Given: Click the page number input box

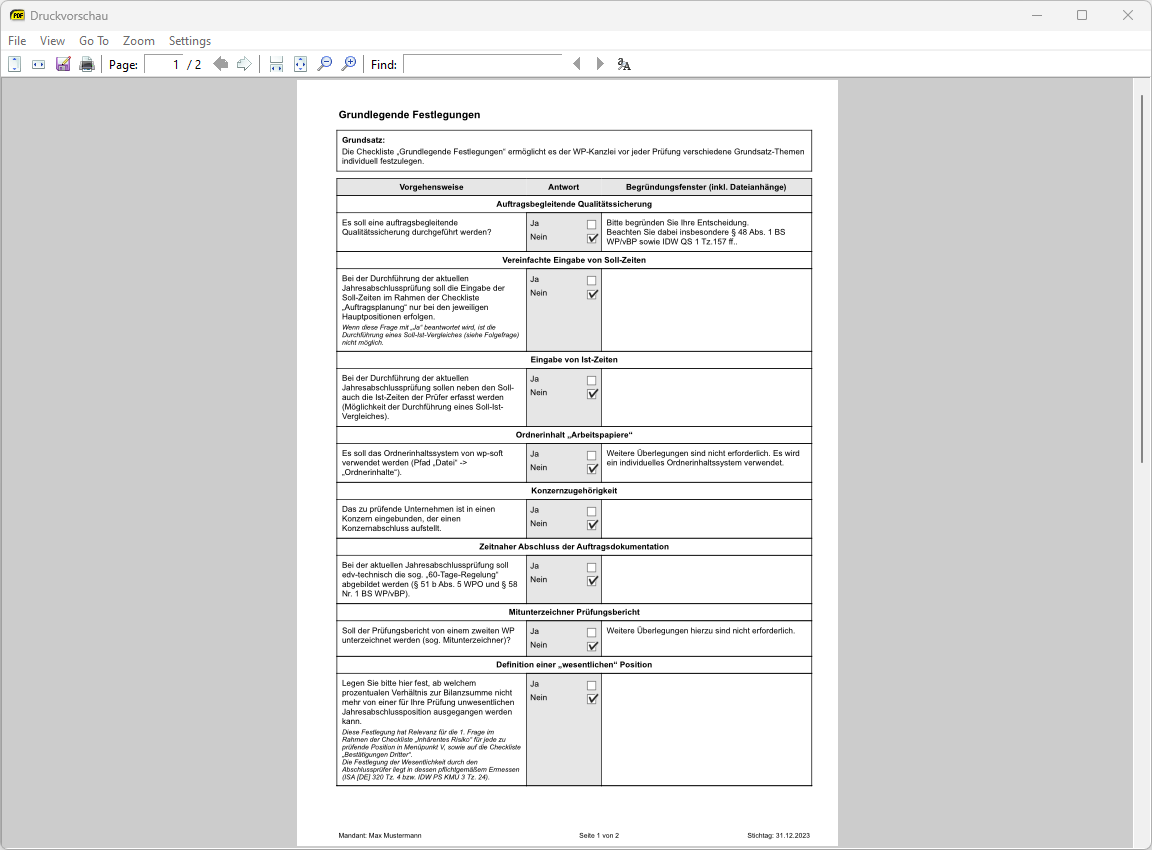Looking at the screenshot, I should coord(164,64).
